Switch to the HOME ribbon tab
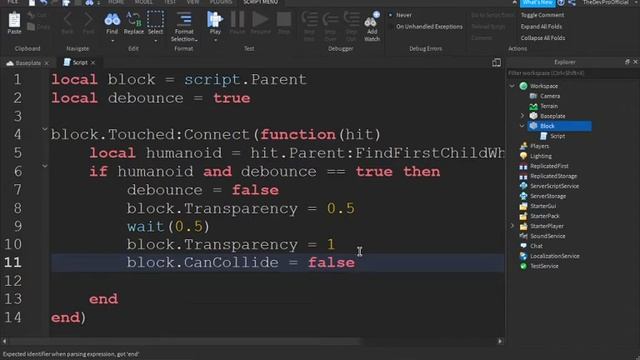This screenshot has height=360, width=640. click(x=116, y=2)
